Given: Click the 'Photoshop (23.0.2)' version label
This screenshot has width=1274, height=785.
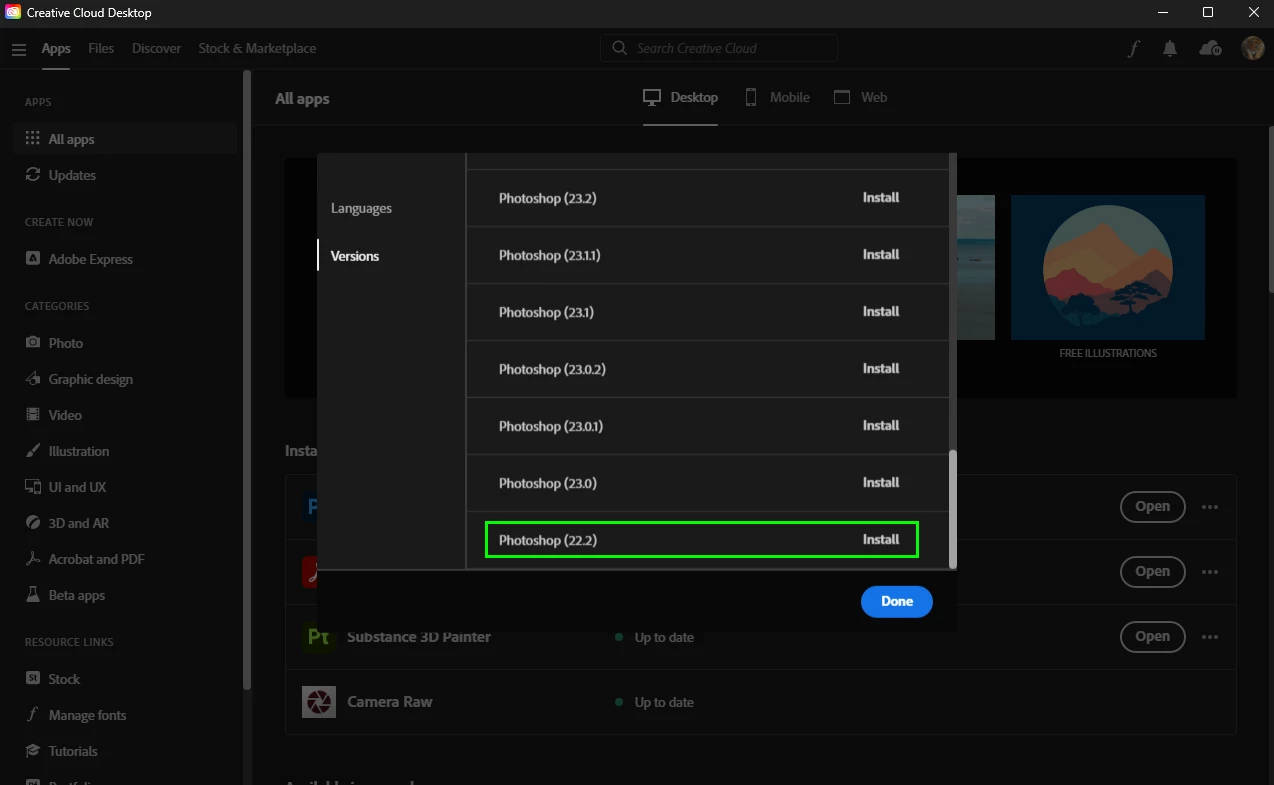Looking at the screenshot, I should click(x=552, y=369).
